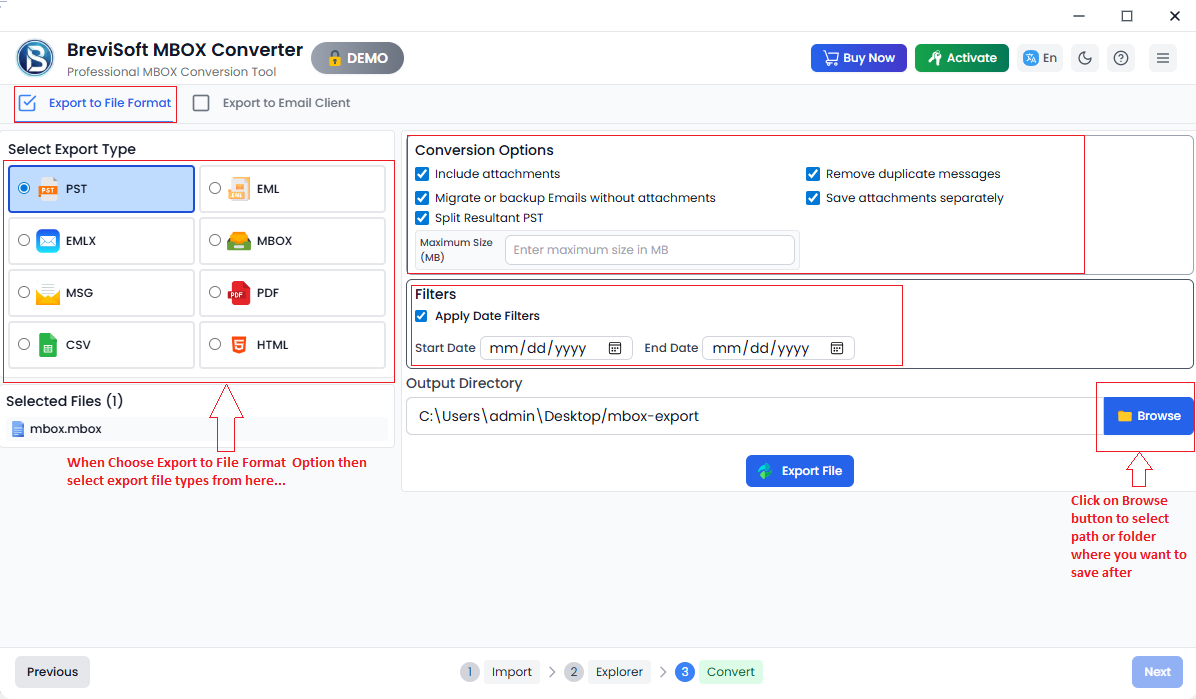
Task: Check Export to Email Client option
Action: pyautogui.click(x=201, y=103)
